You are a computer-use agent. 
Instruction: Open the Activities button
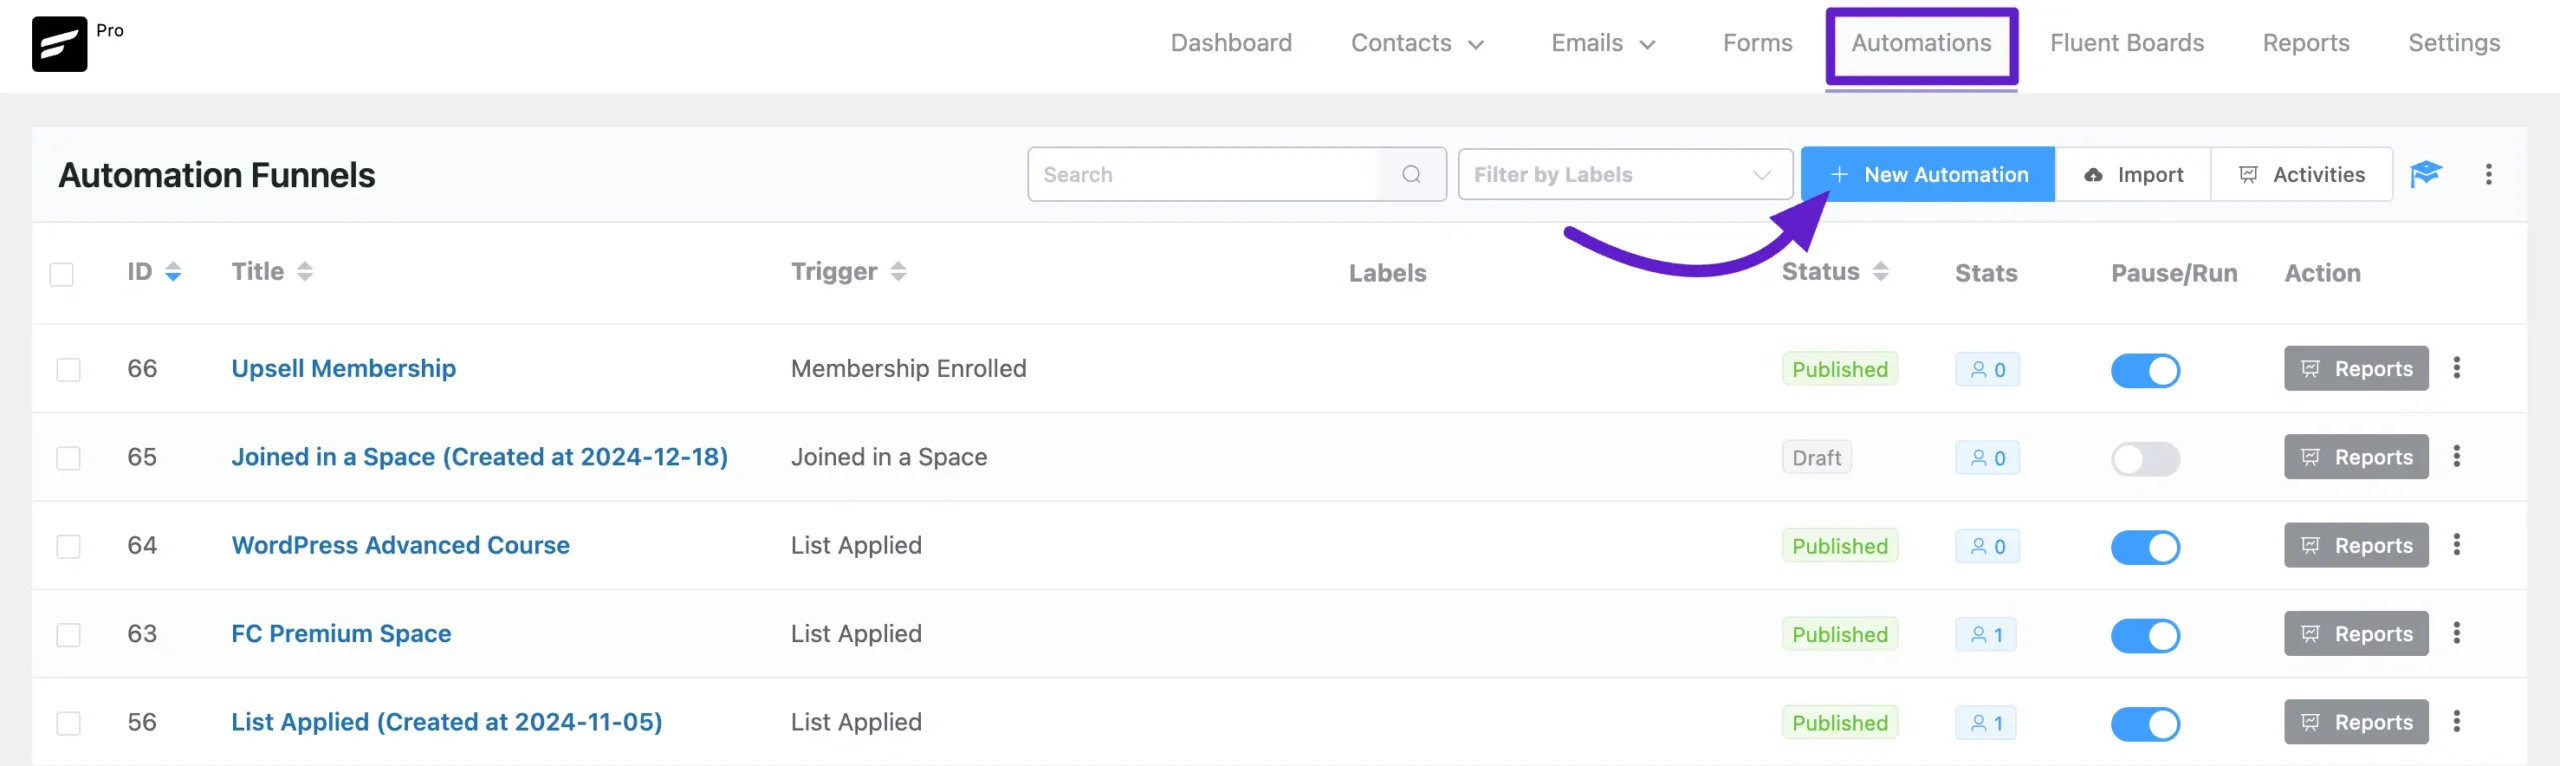[2301, 175]
